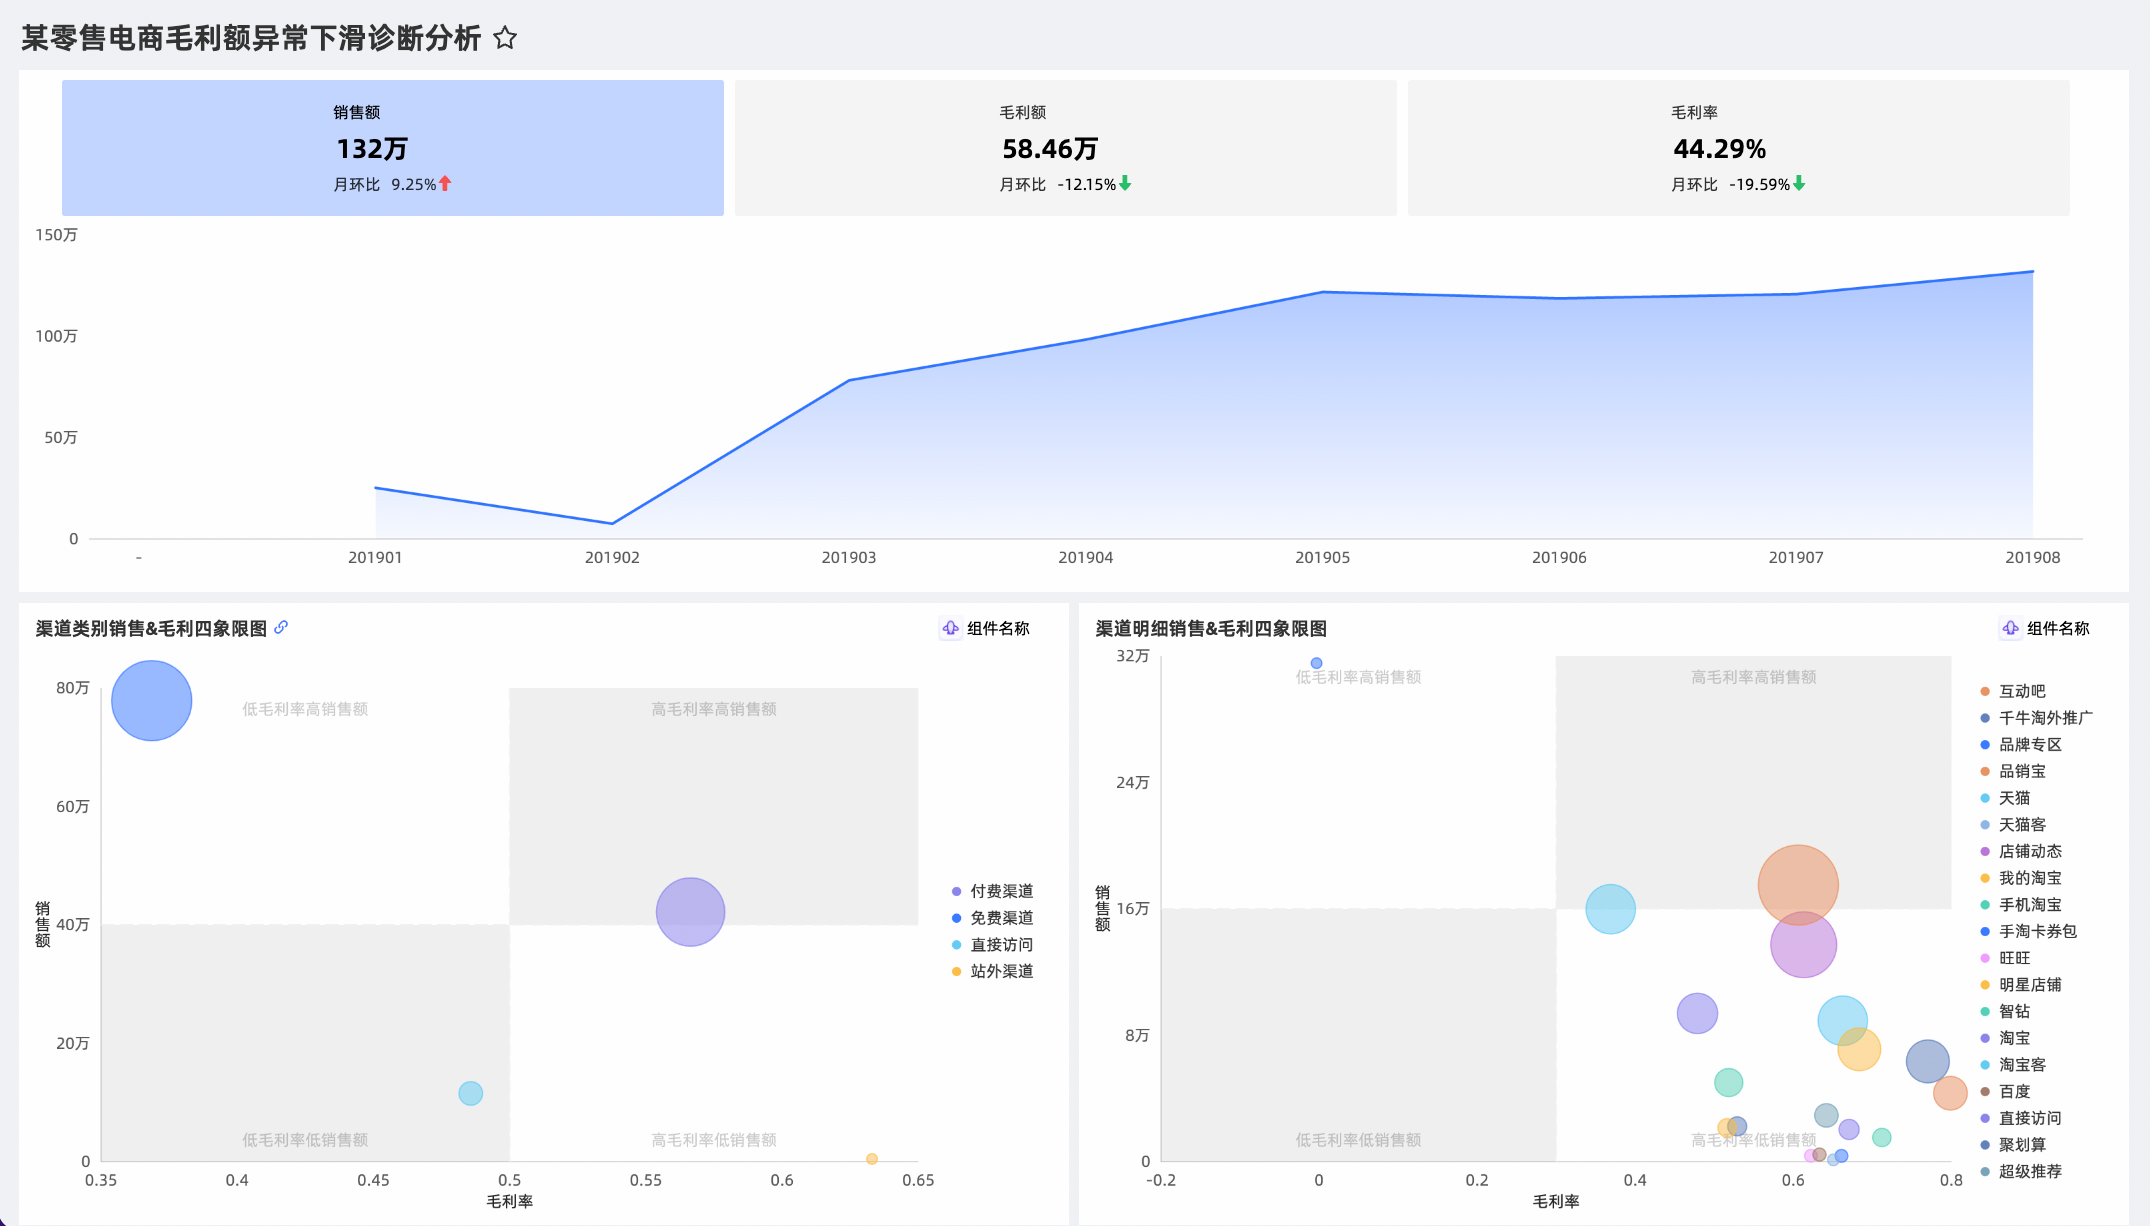Click the 组件名称 icon in the 渠道类别 chart
This screenshot has width=2150, height=1226.
pyautogui.click(x=950, y=628)
